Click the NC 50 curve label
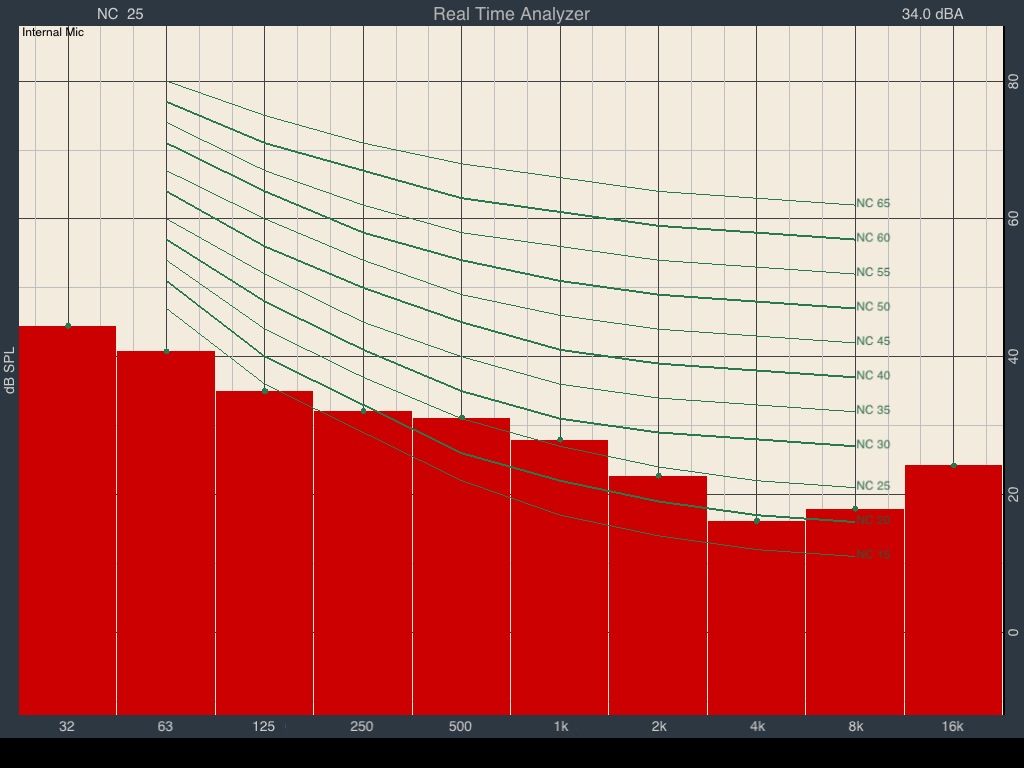Screen dimensions: 1024x768 (873, 307)
